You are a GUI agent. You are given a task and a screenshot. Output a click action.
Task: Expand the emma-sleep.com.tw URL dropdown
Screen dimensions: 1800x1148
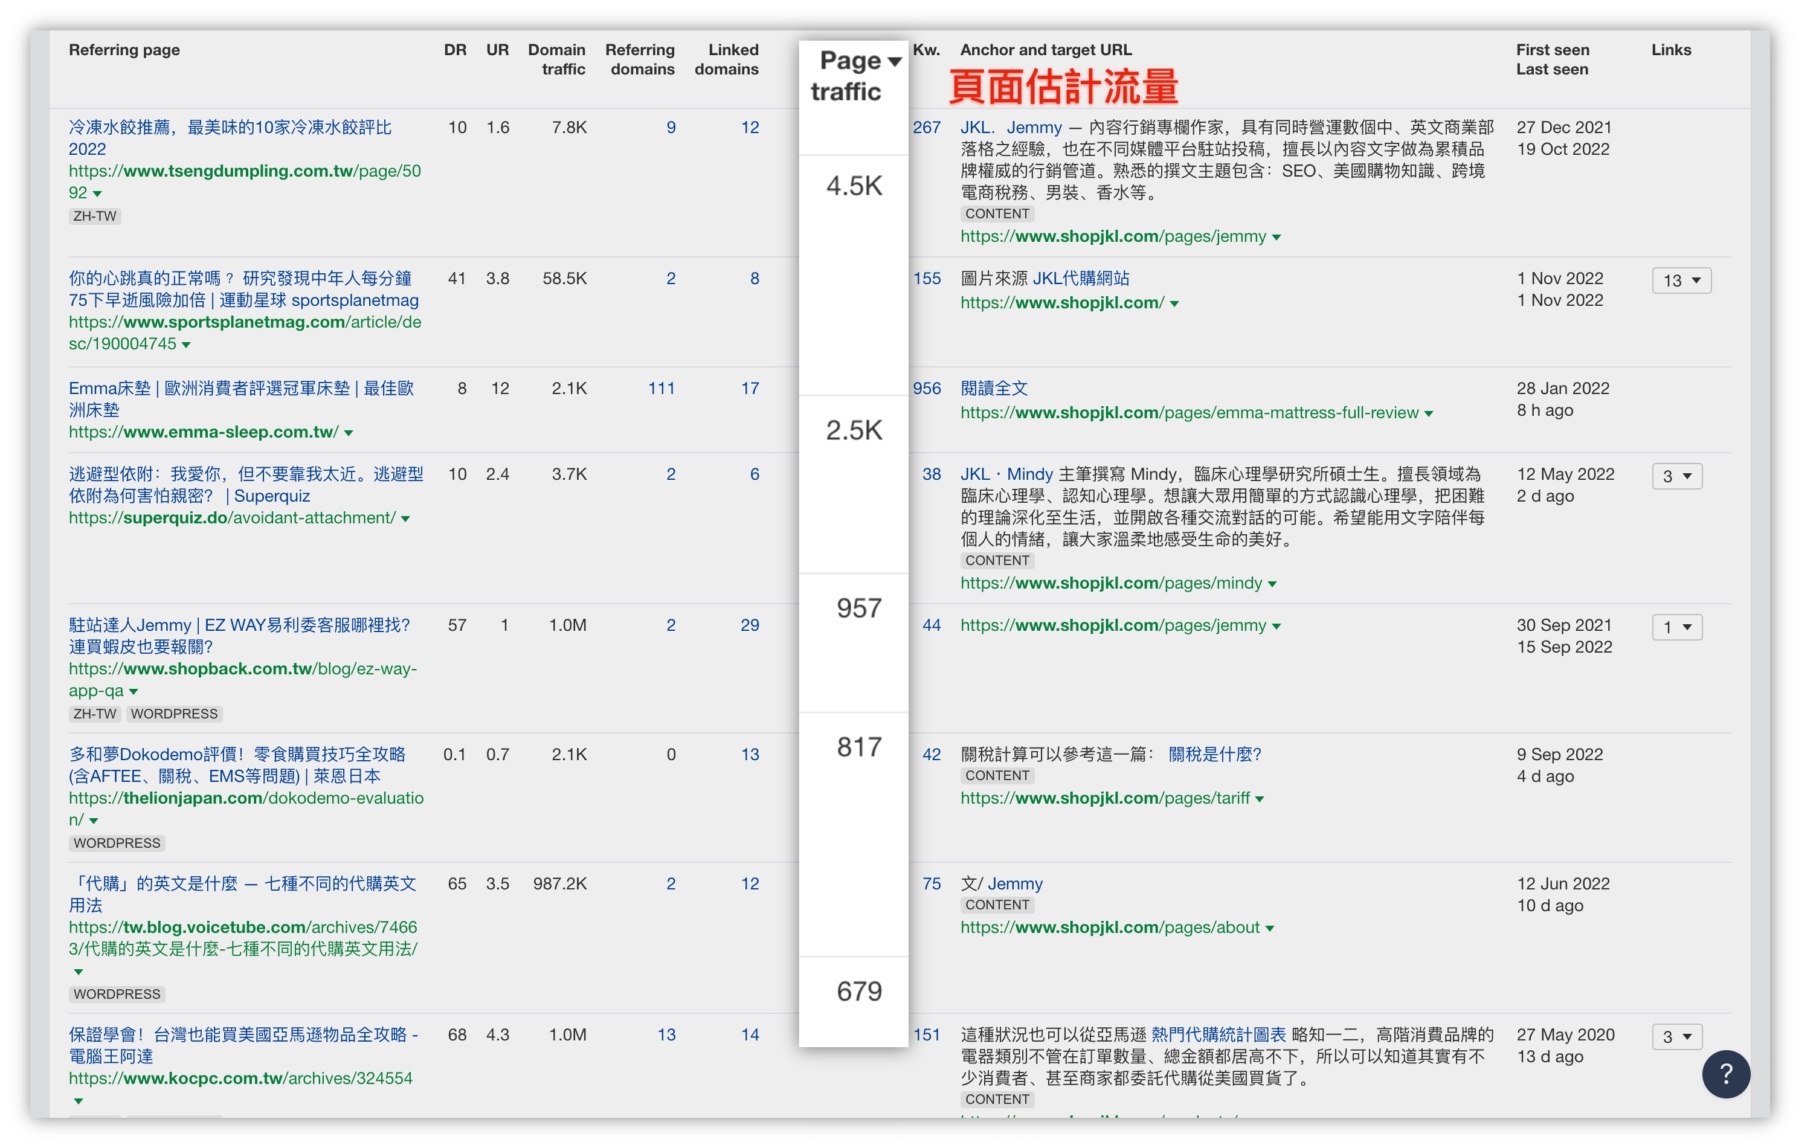coord(348,432)
